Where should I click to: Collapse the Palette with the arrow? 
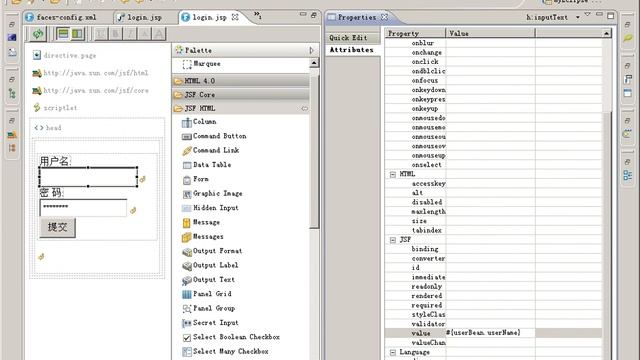click(311, 50)
